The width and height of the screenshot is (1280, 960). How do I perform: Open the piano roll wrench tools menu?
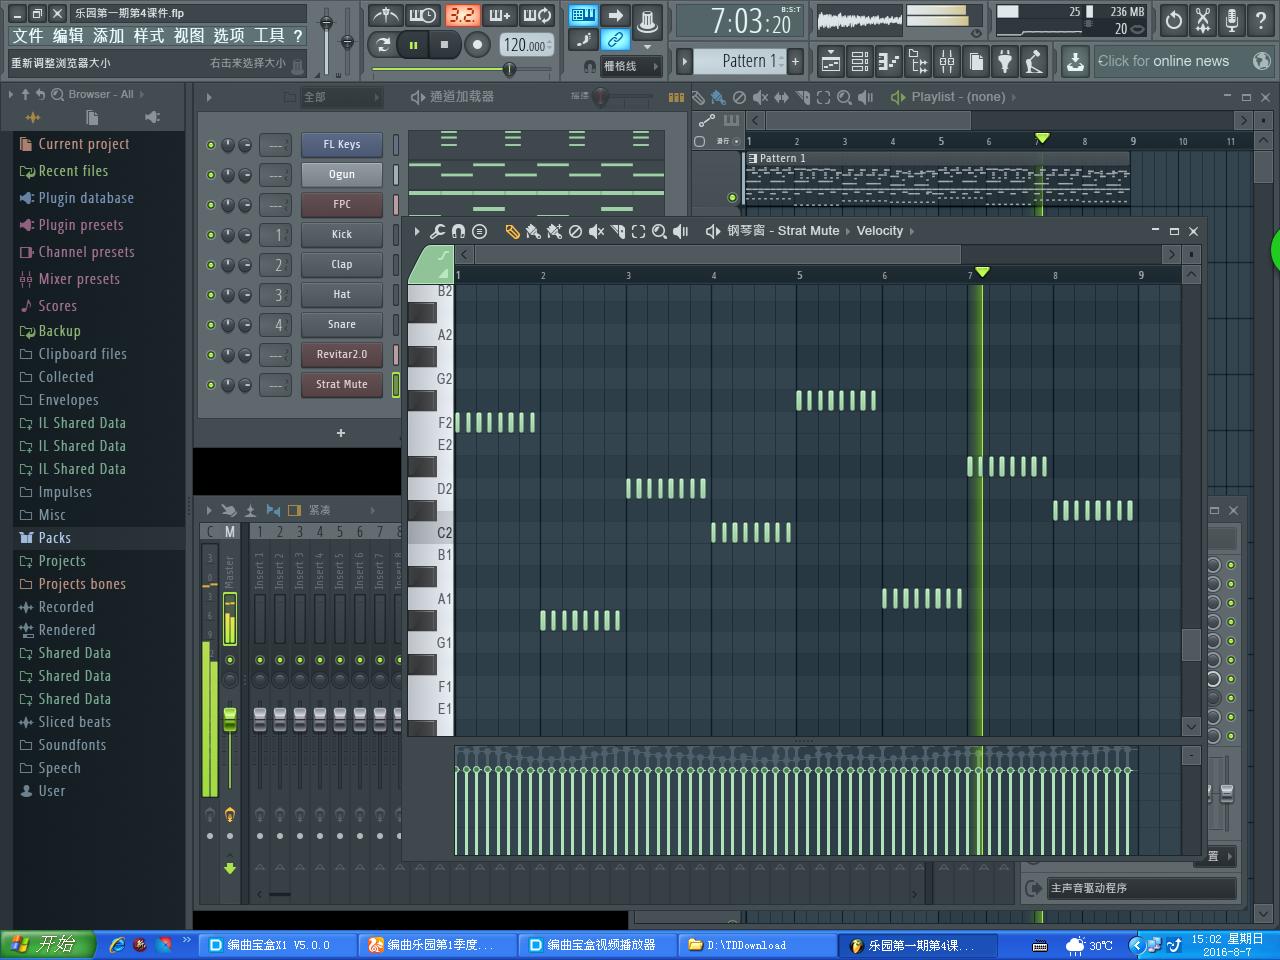(437, 231)
